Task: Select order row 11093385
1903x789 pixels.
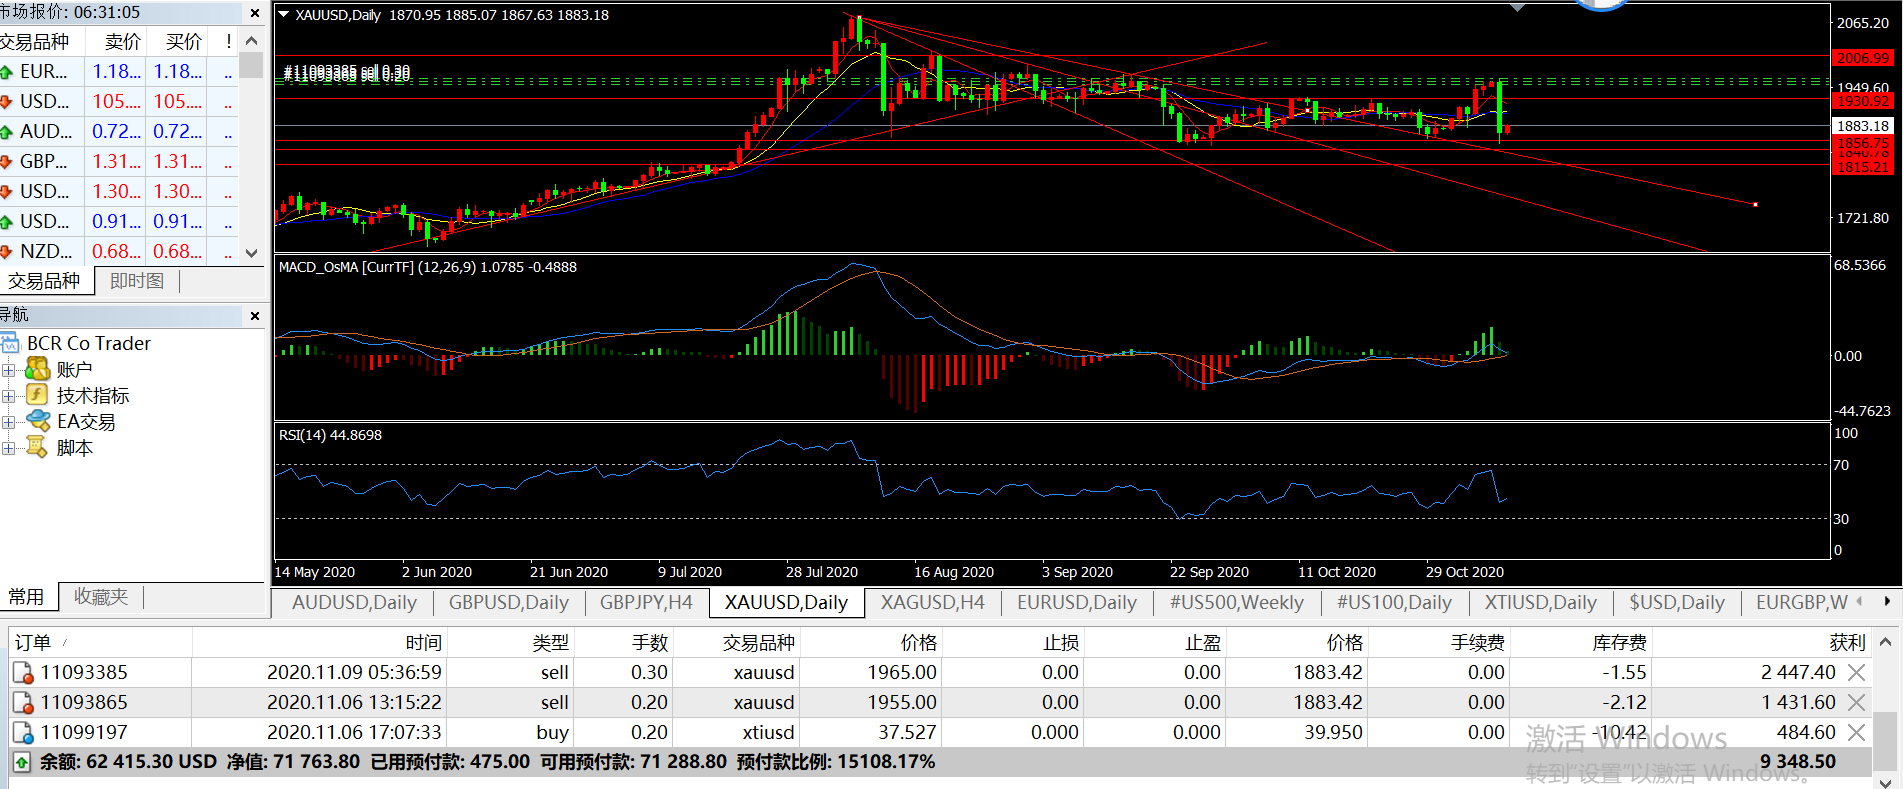Action: 939,673
